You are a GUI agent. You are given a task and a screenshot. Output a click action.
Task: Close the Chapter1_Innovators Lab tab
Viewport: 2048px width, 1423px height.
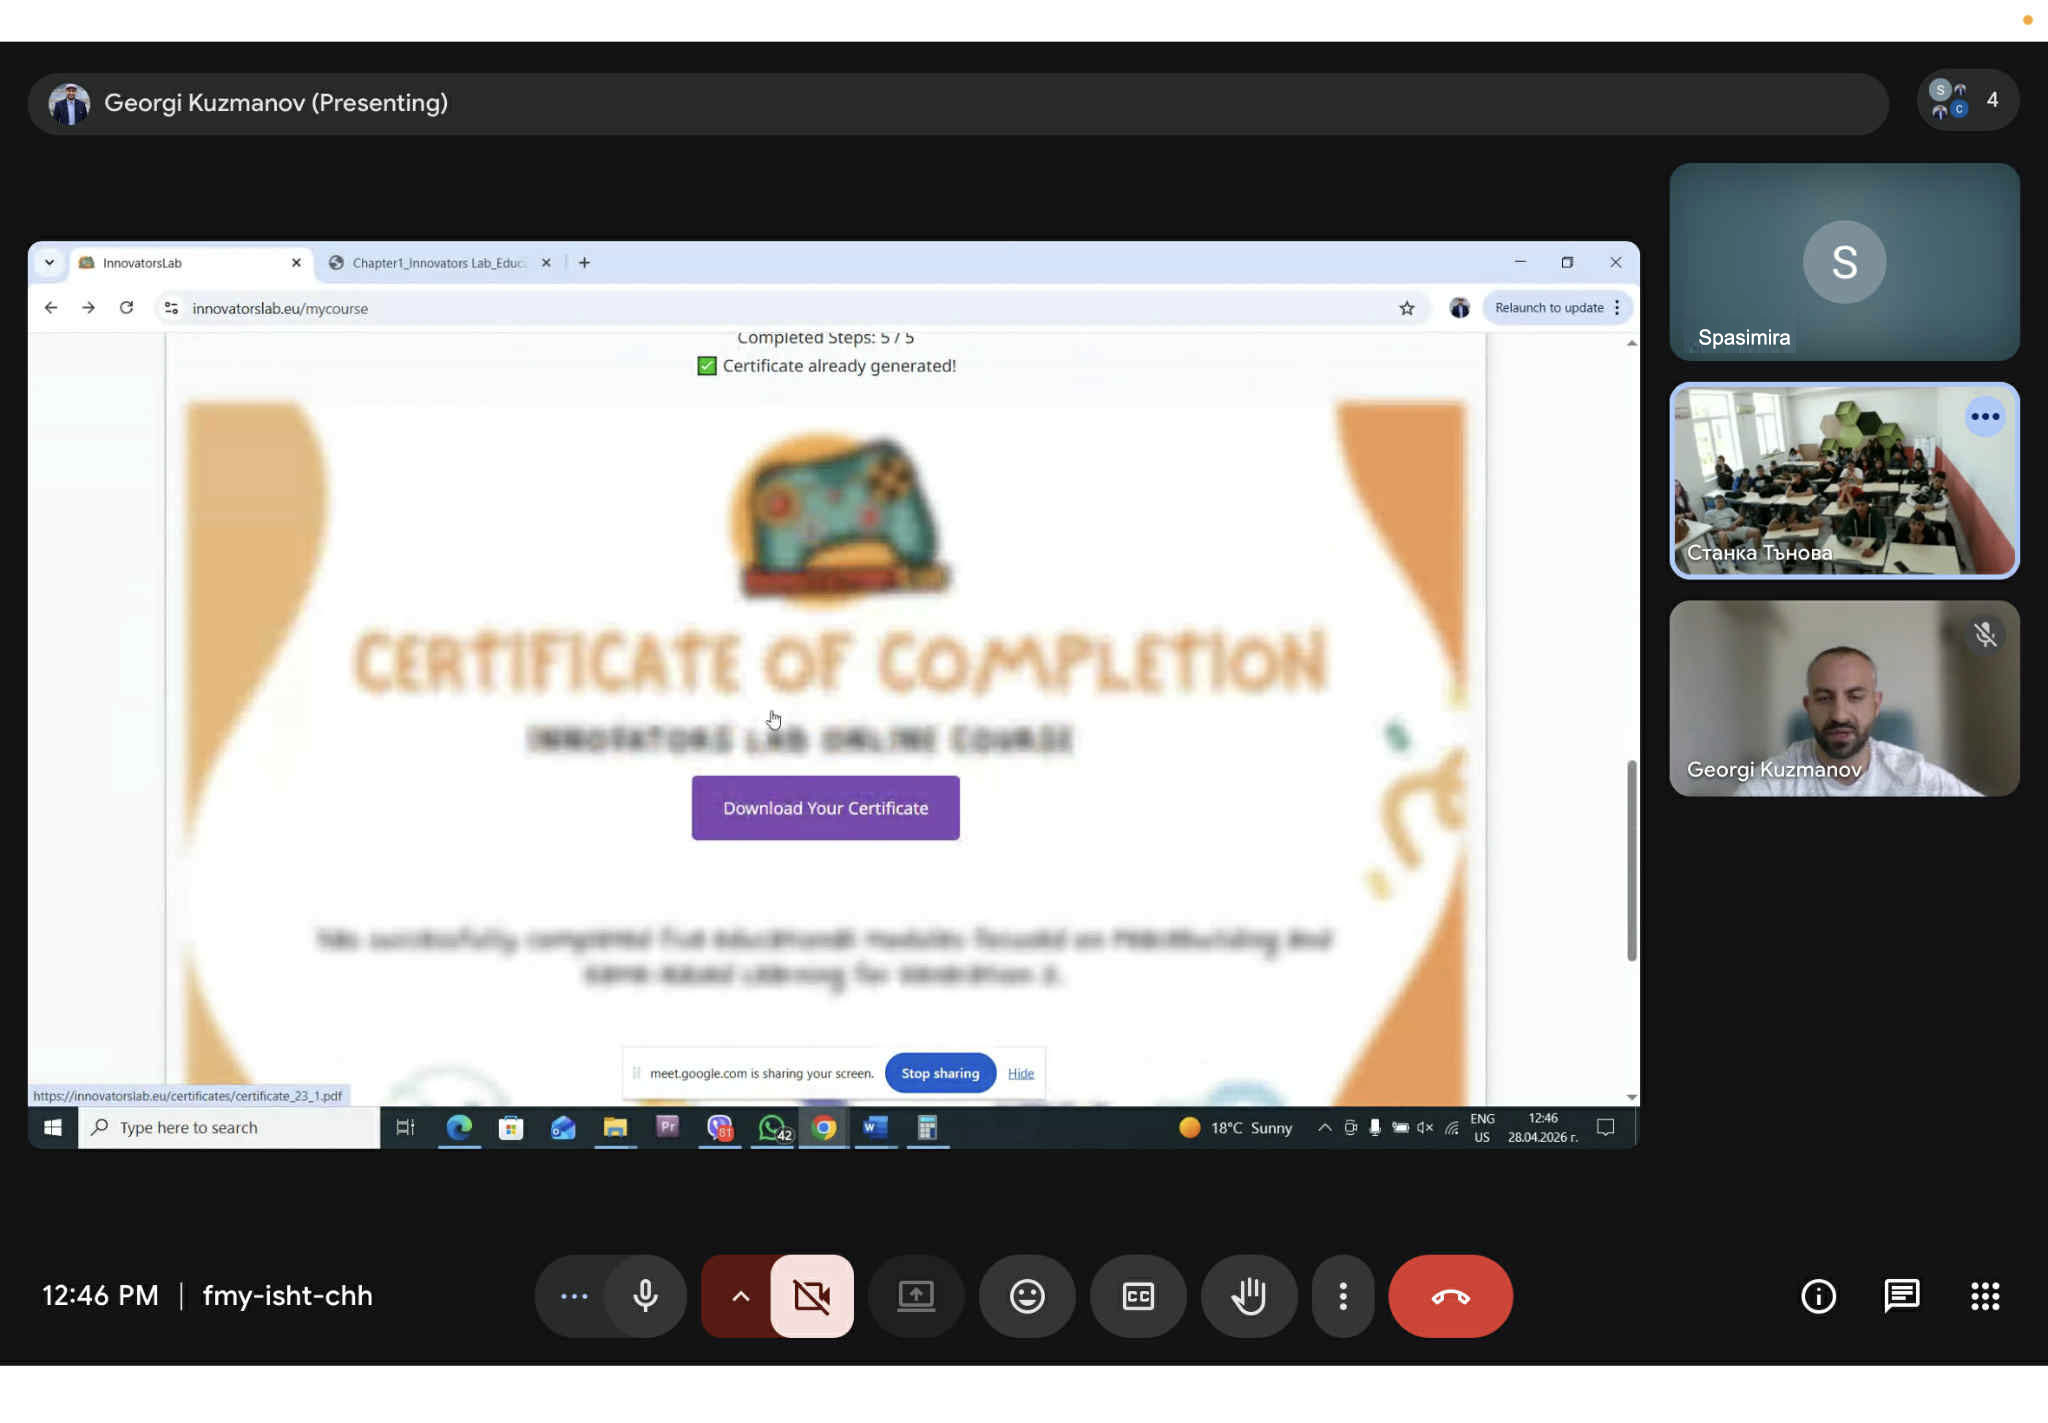pos(546,263)
